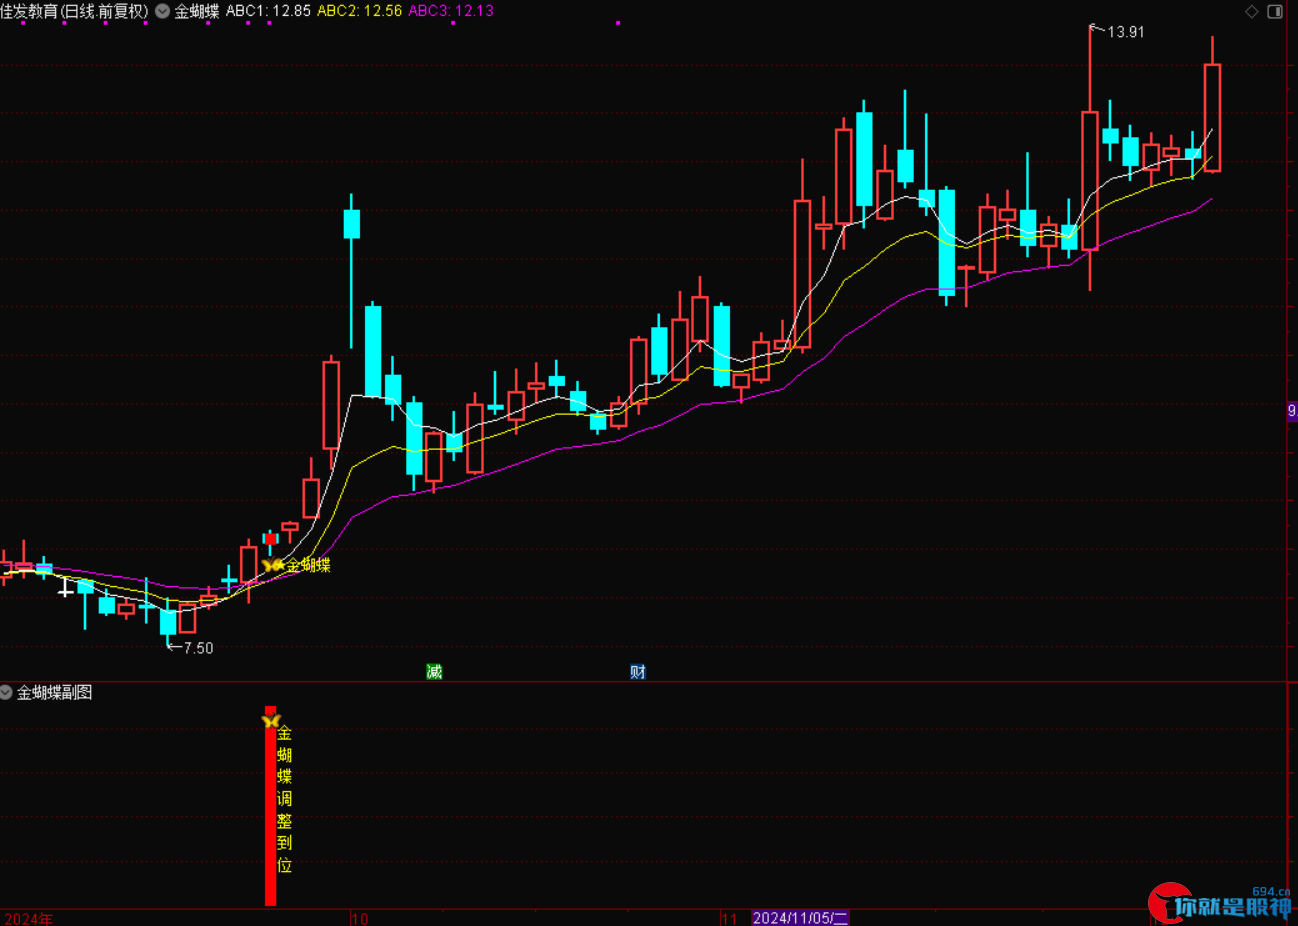Click the blue 财 event marker
Image resolution: width=1298 pixels, height=926 pixels.
click(x=637, y=672)
